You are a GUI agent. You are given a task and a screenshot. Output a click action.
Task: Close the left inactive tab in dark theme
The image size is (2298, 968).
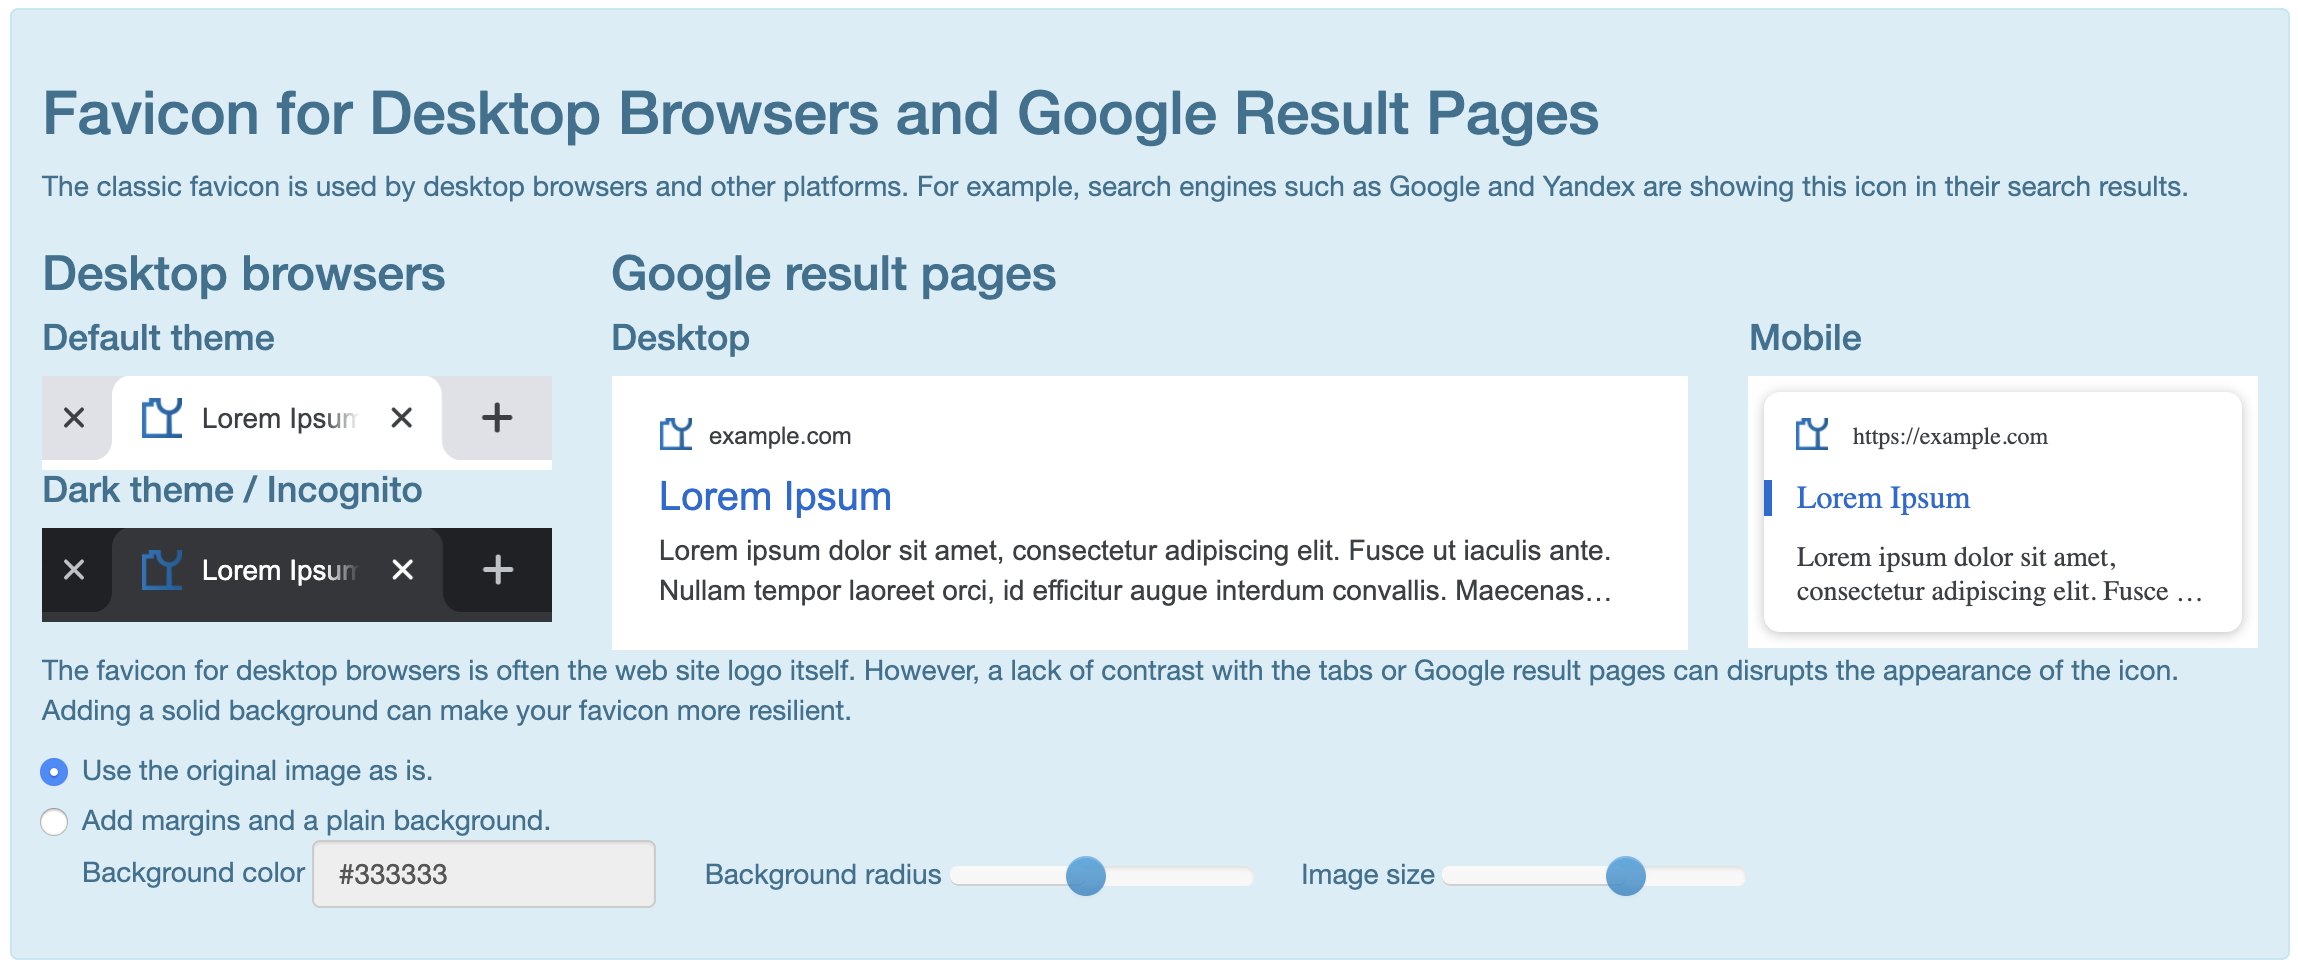[74, 570]
